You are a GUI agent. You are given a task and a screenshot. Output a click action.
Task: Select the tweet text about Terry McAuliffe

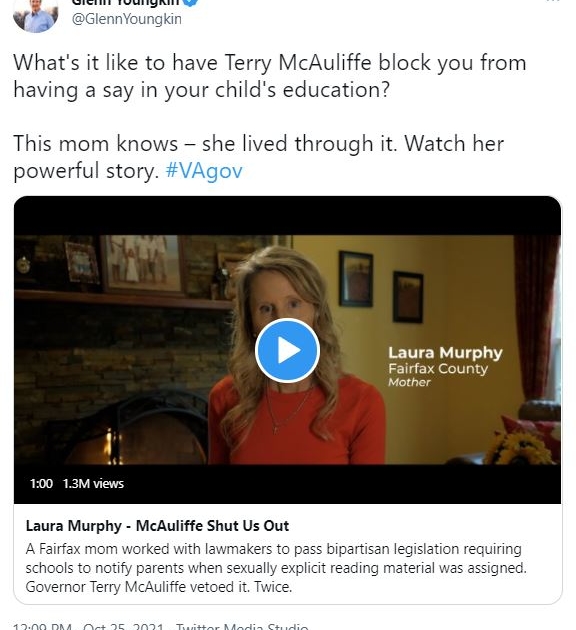point(270,76)
